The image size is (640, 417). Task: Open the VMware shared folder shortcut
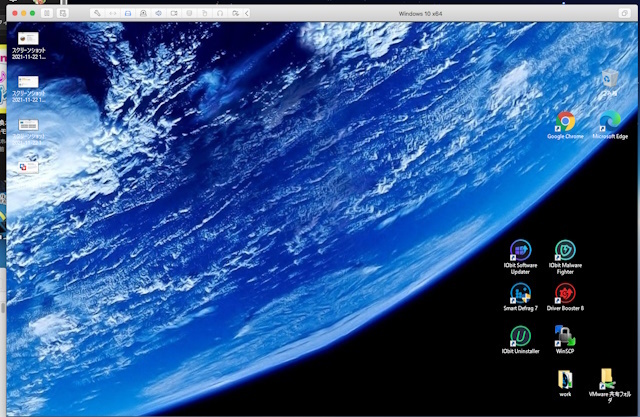tap(610, 386)
